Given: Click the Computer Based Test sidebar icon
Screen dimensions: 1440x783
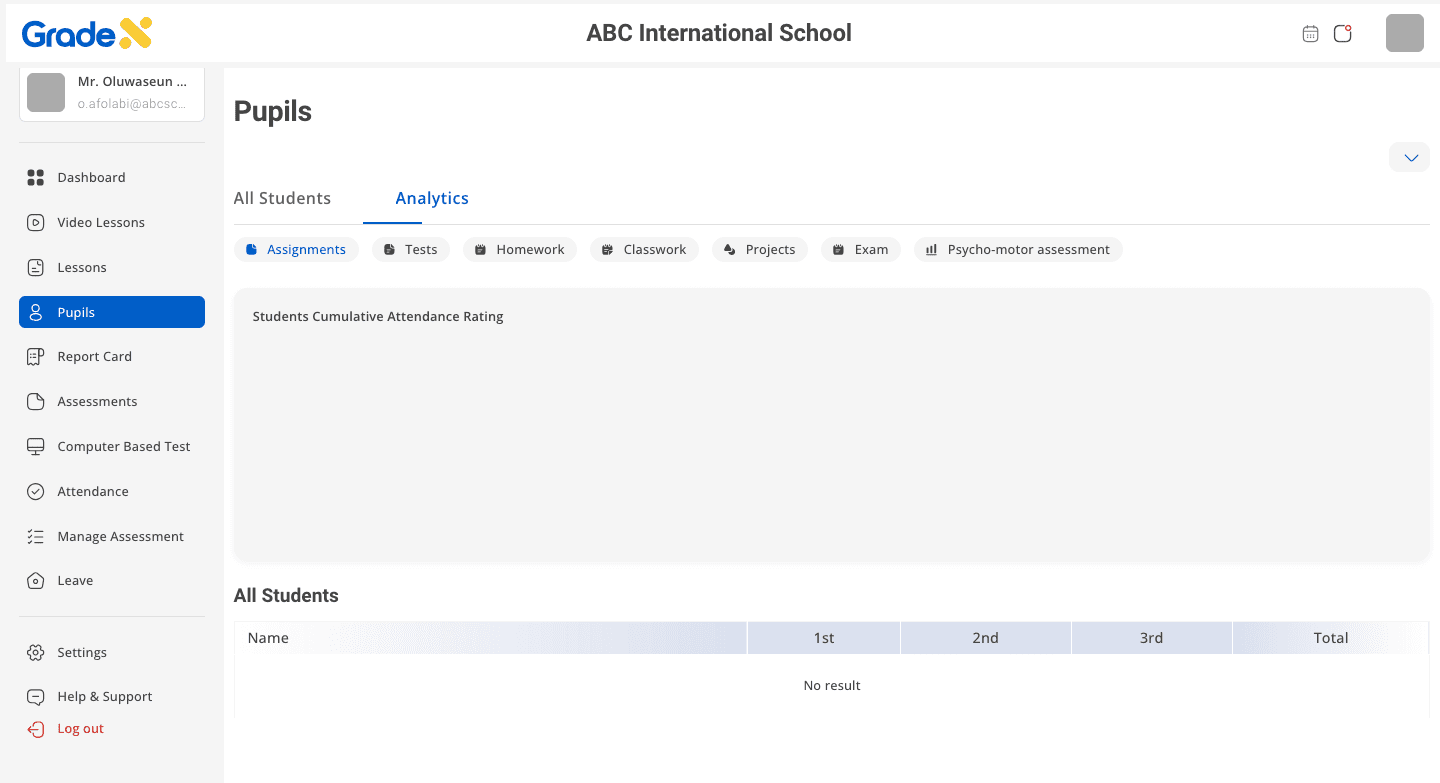Looking at the screenshot, I should point(35,446).
